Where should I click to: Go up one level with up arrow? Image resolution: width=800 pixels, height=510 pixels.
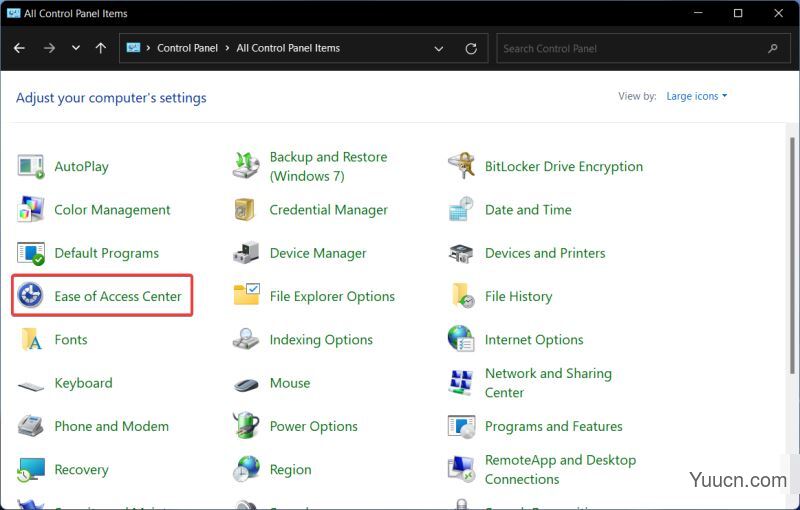101,48
